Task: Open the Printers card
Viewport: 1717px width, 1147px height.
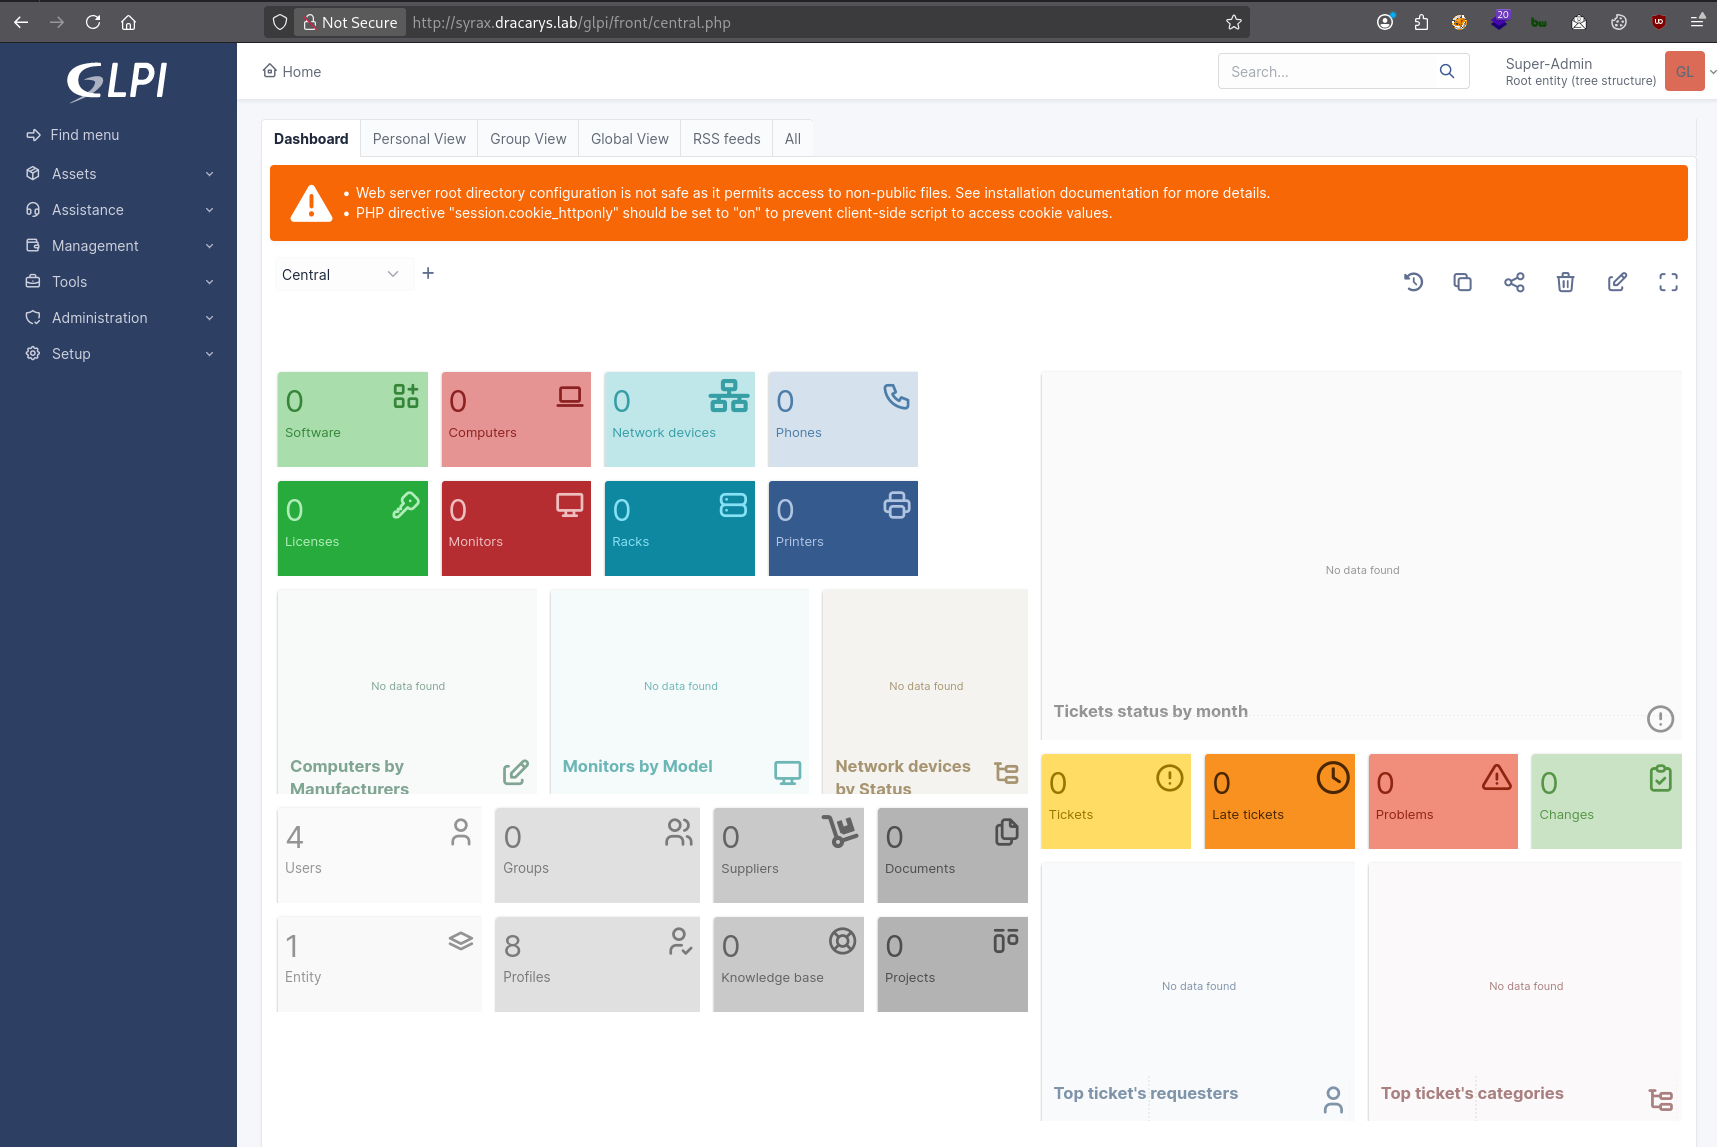Action: pos(843,528)
